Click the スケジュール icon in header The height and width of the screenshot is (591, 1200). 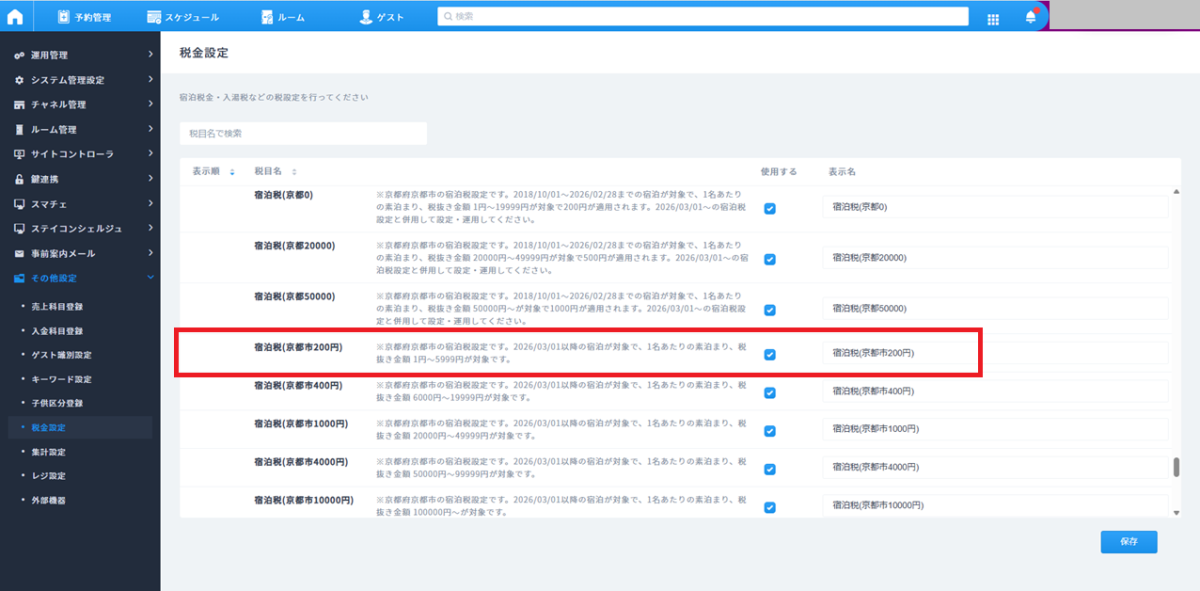pos(154,17)
